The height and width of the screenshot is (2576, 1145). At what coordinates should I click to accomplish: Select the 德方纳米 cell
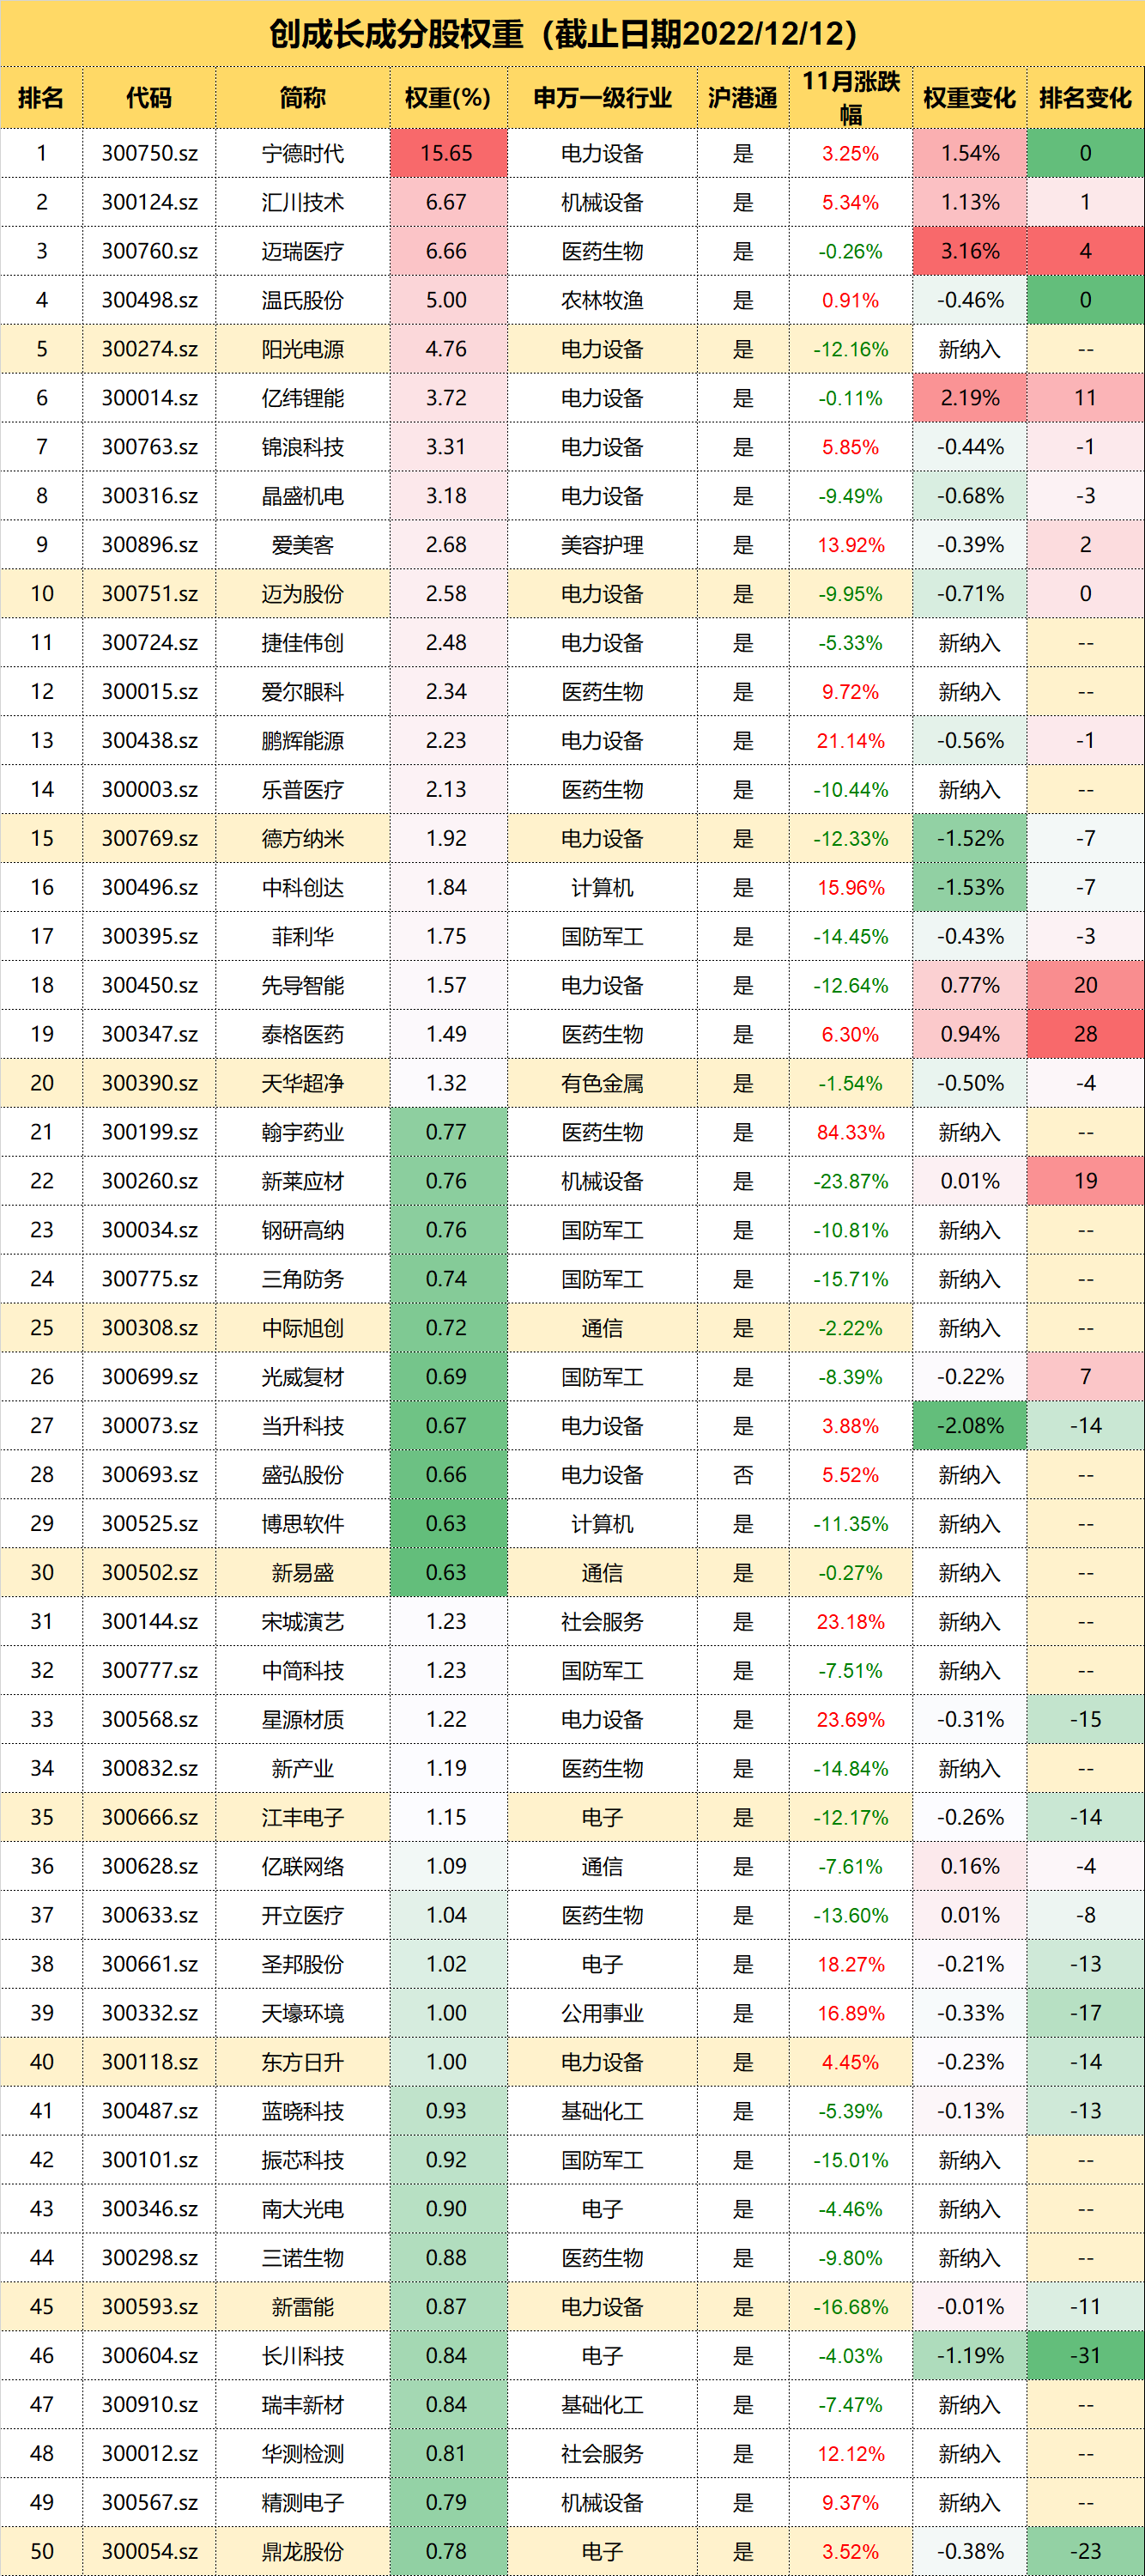pos(302,839)
